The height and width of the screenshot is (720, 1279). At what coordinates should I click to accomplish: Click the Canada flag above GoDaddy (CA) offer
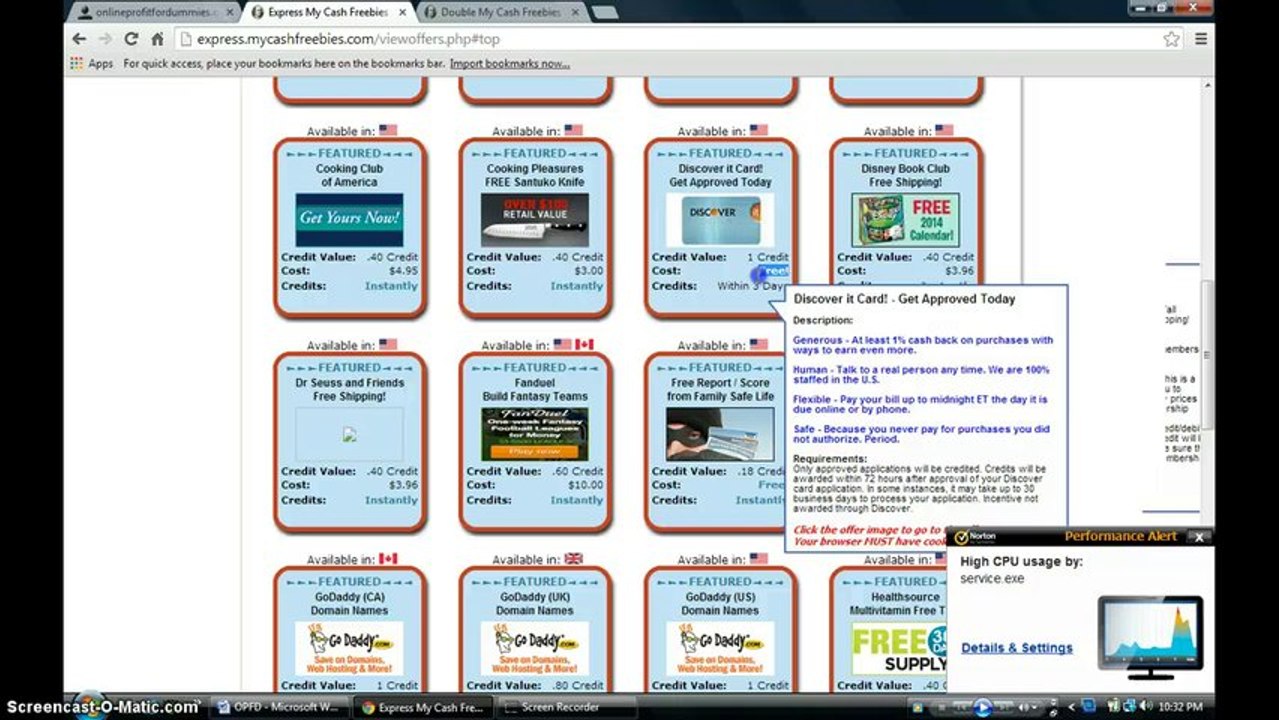coord(388,558)
